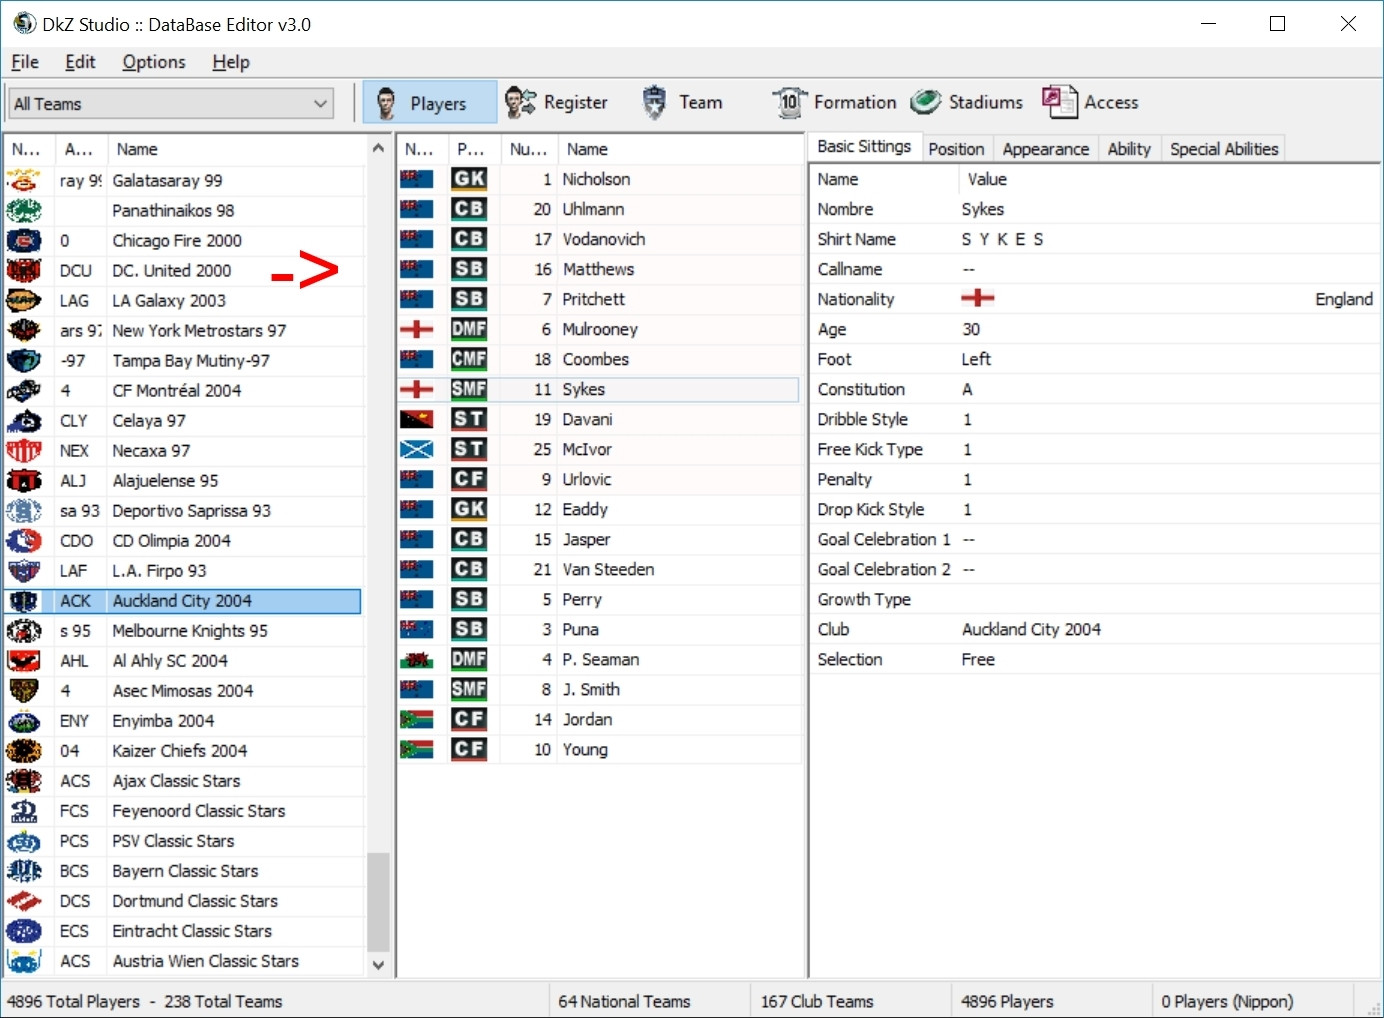
Task: Click the Necaxa 97 crest icon
Action: 24,451
